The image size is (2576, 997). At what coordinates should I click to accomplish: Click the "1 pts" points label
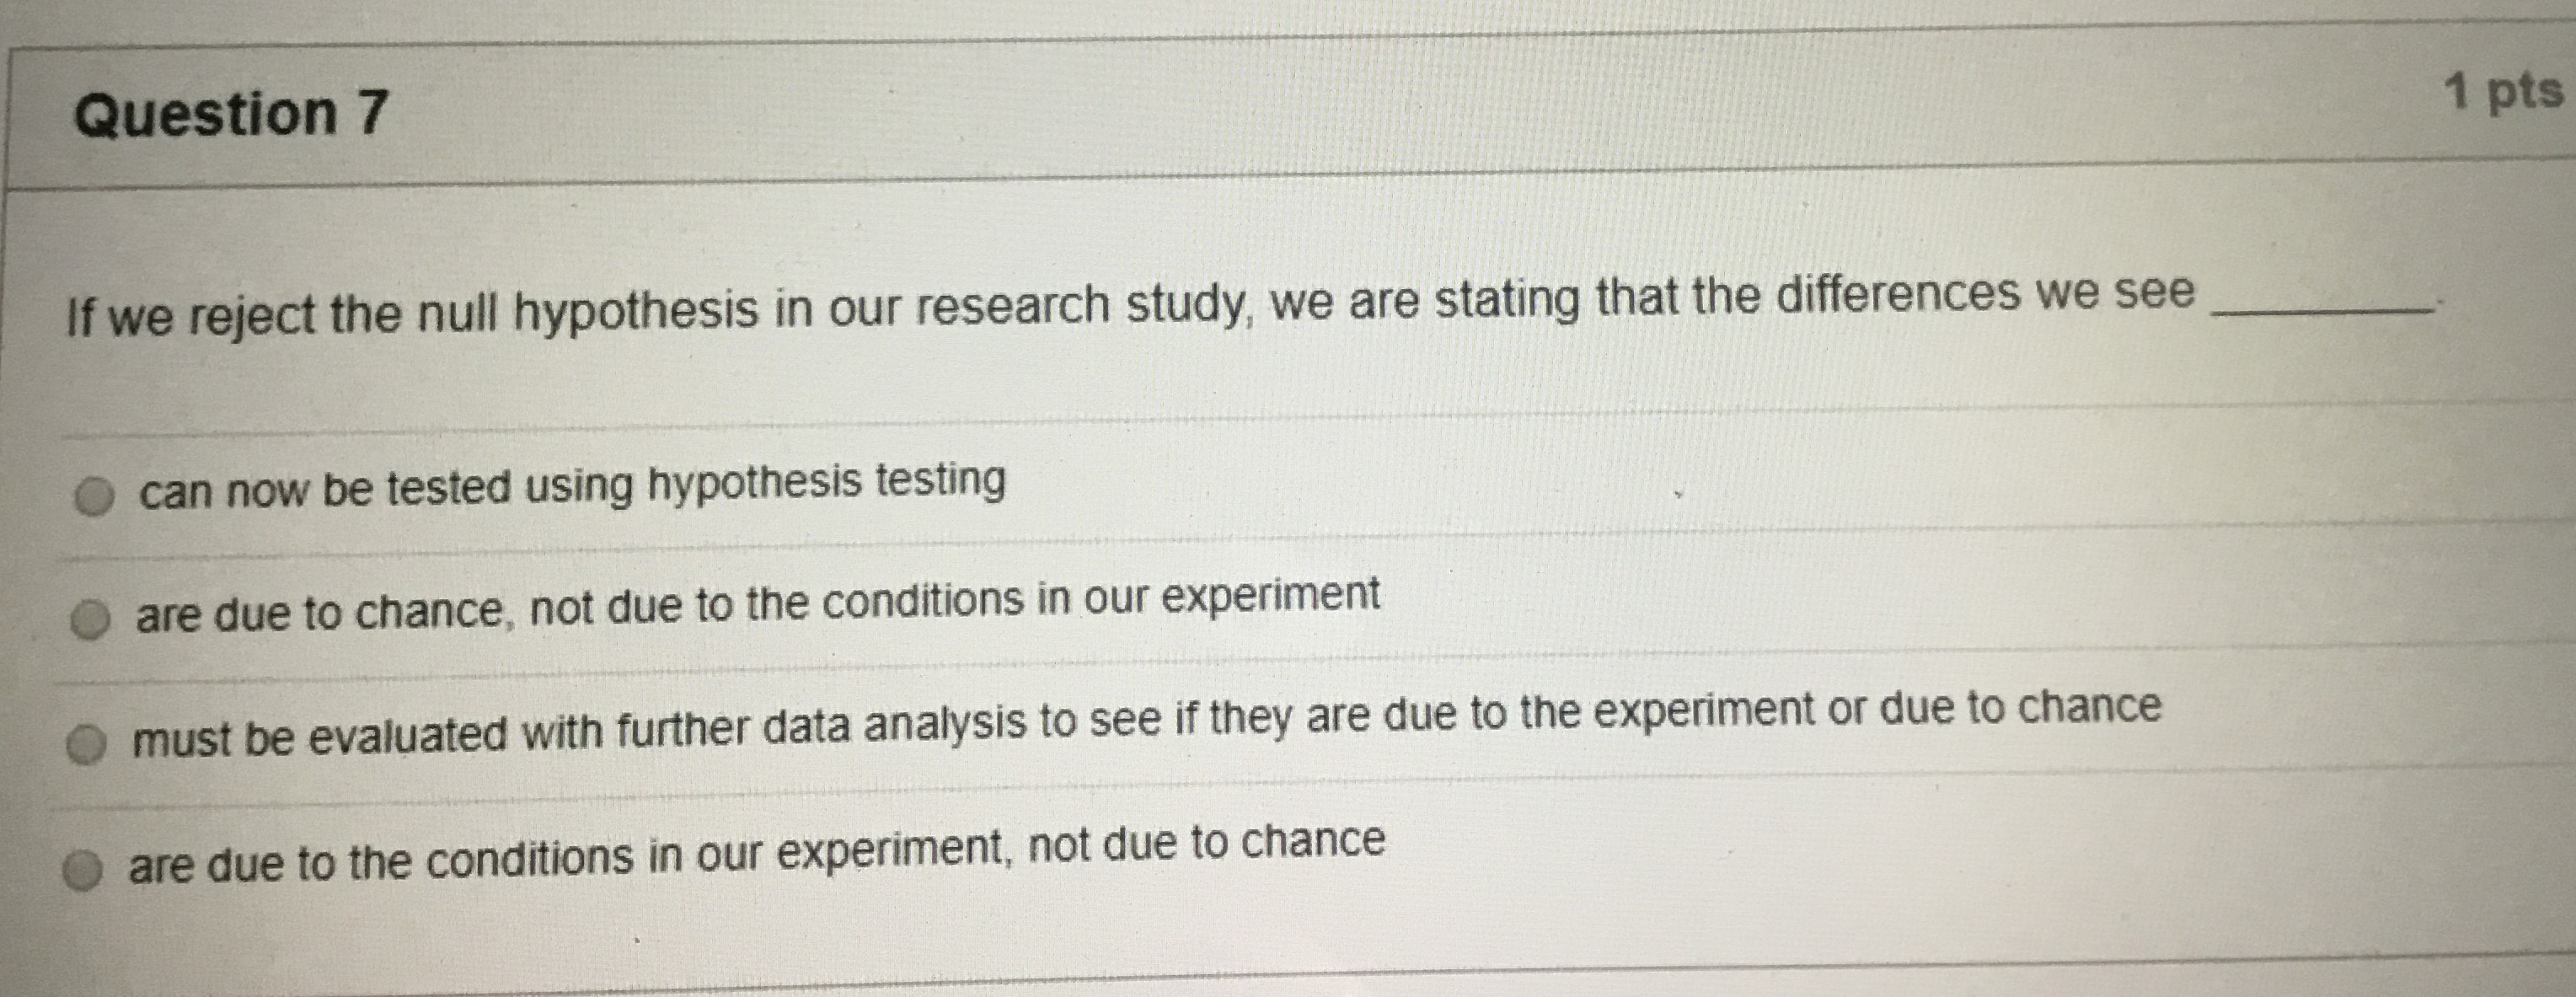(2503, 93)
